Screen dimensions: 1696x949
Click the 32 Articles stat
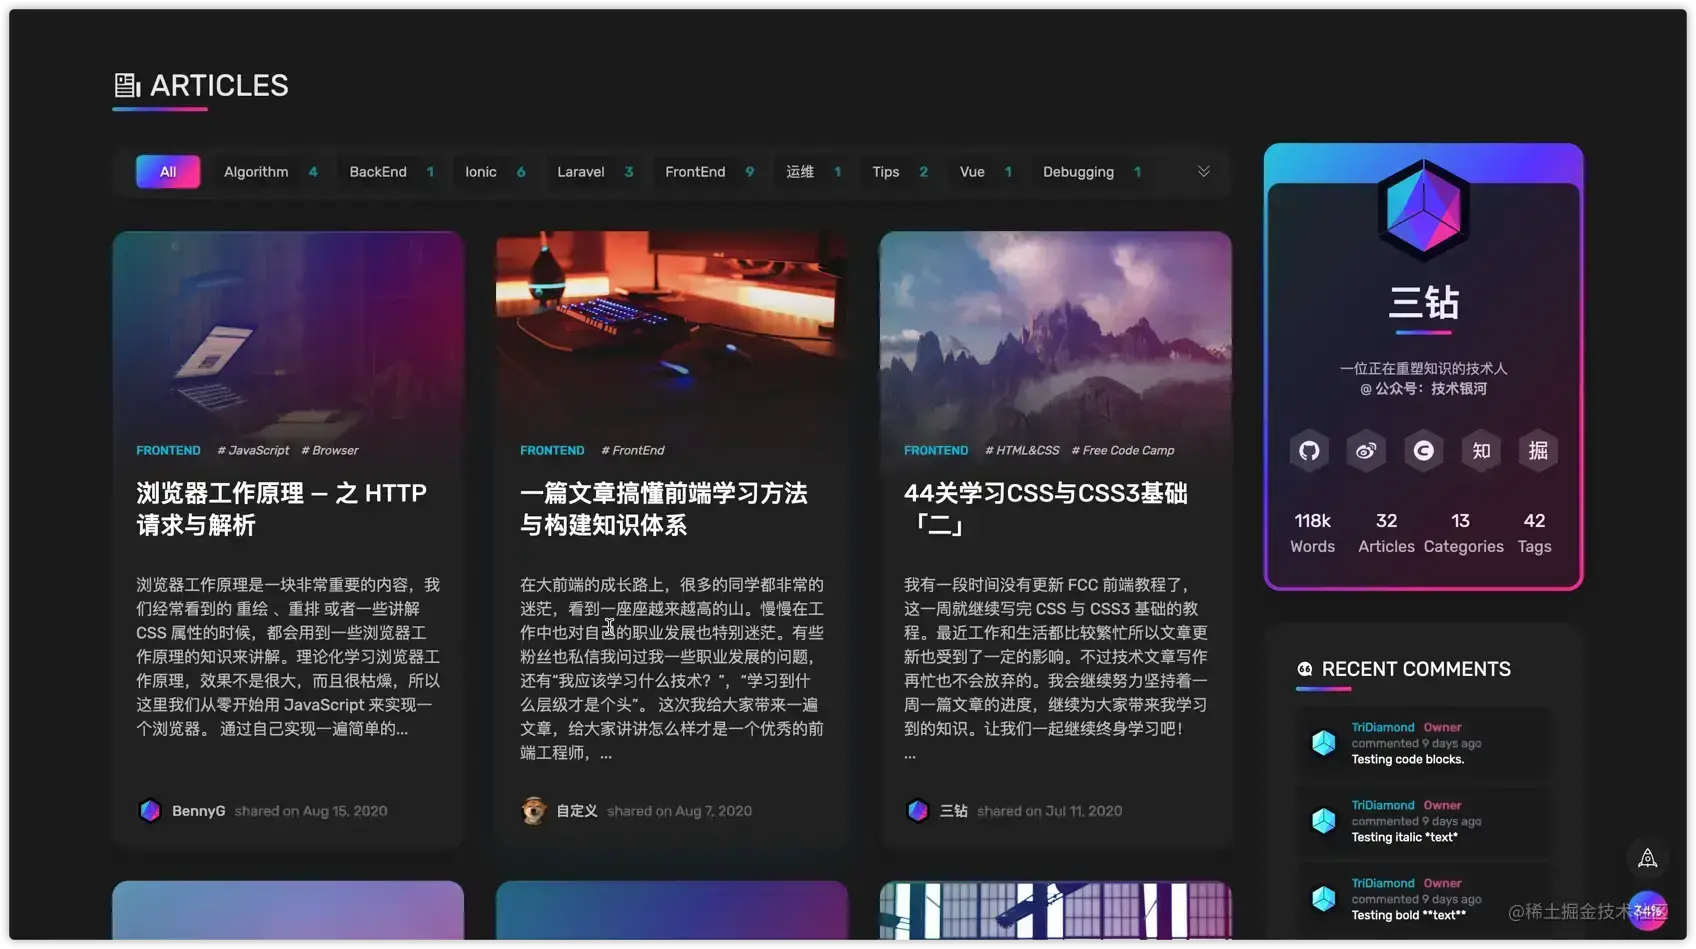tap(1386, 533)
